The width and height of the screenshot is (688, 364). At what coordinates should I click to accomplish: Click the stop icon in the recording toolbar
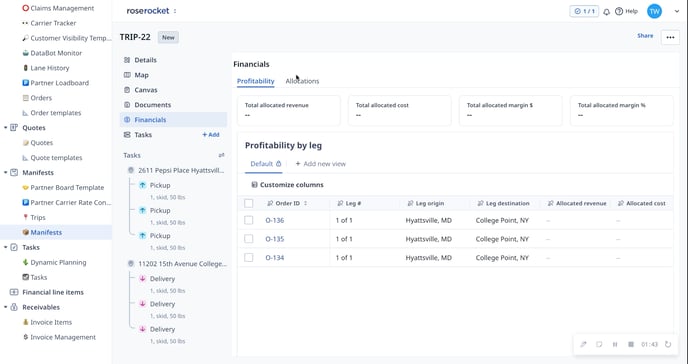coord(631,344)
